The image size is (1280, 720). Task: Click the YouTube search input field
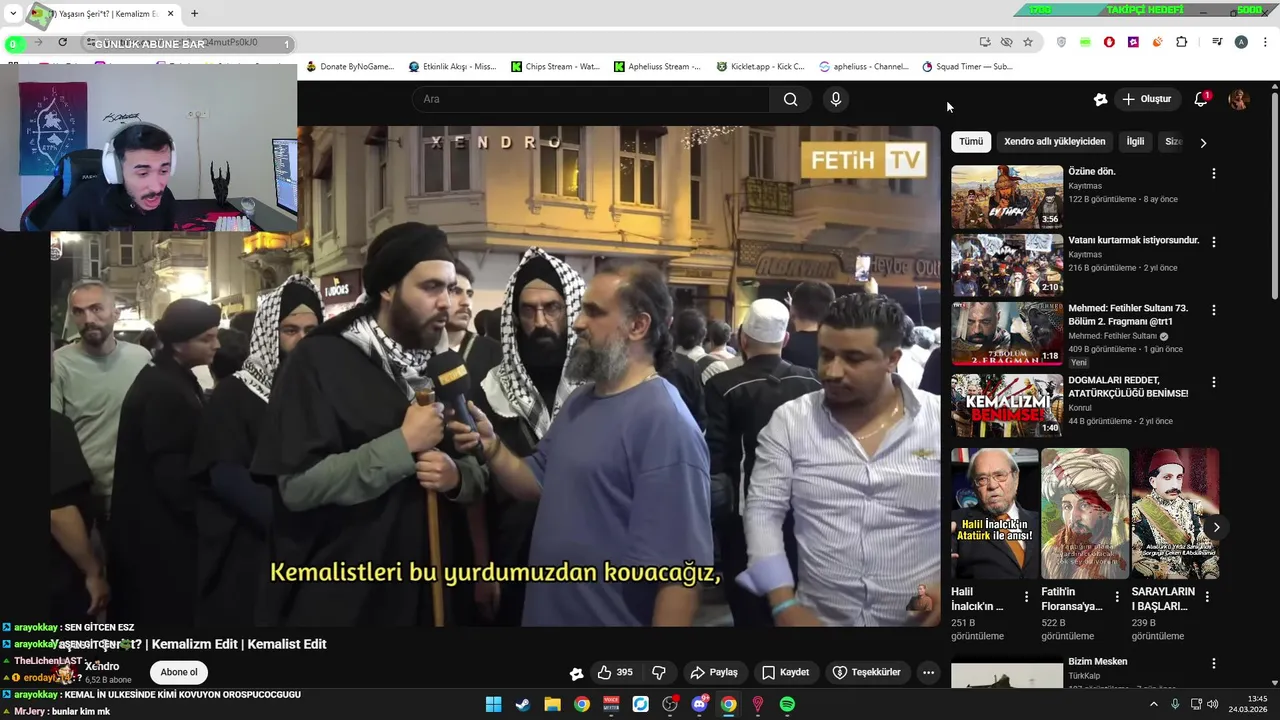tap(590, 99)
